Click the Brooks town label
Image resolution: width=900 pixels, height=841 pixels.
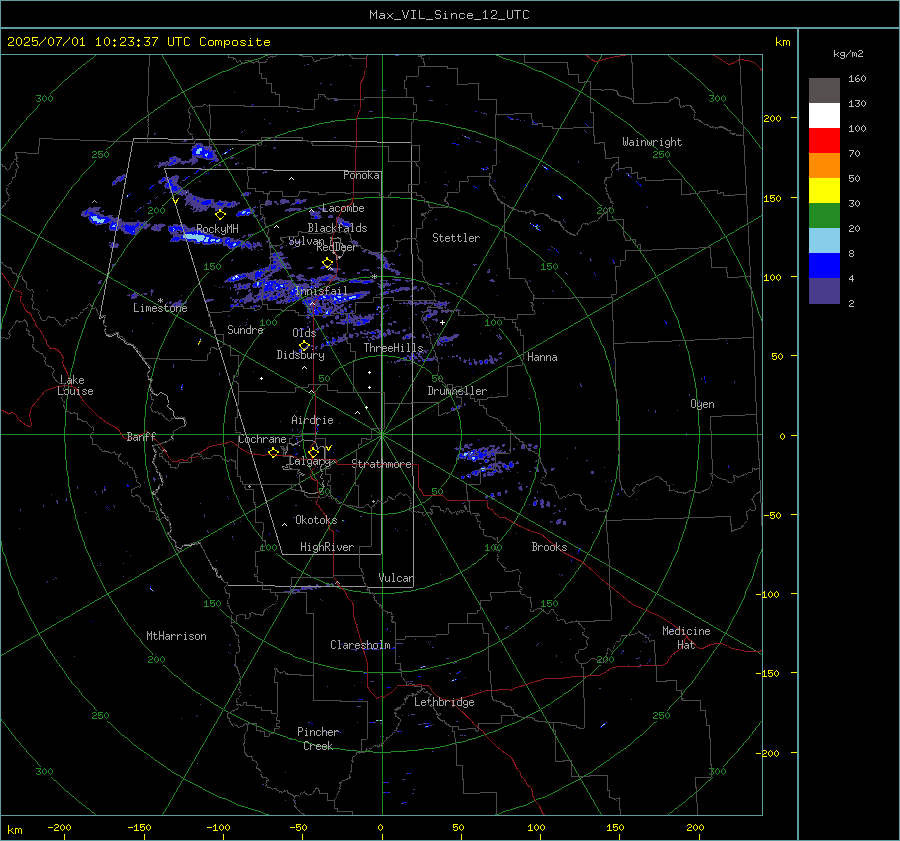(549, 547)
